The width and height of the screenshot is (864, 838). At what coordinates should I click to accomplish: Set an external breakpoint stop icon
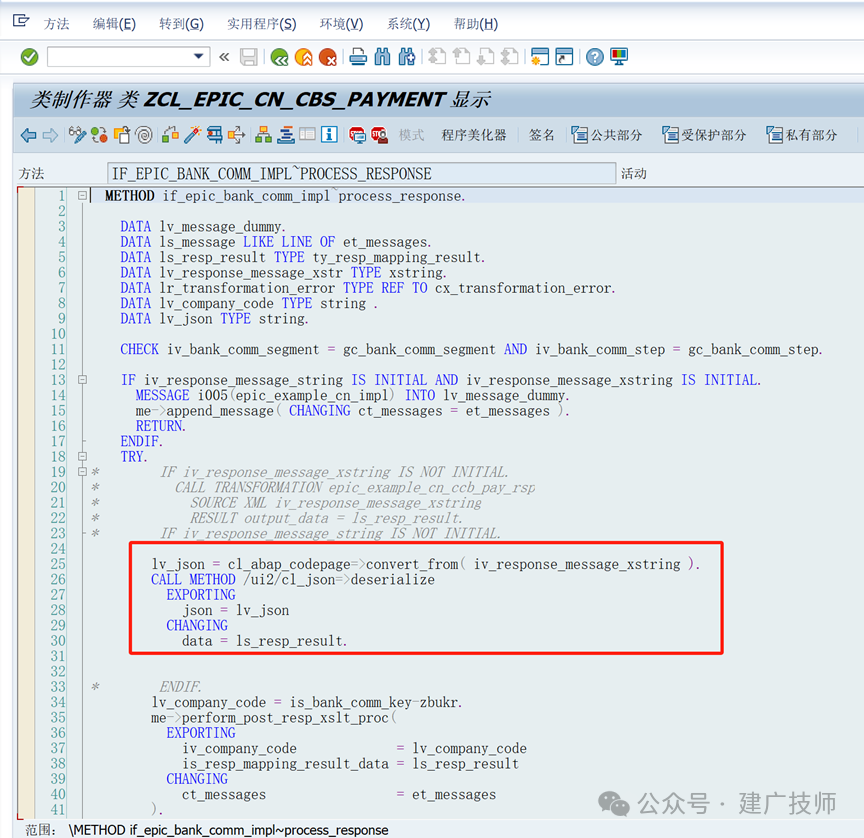[380, 135]
